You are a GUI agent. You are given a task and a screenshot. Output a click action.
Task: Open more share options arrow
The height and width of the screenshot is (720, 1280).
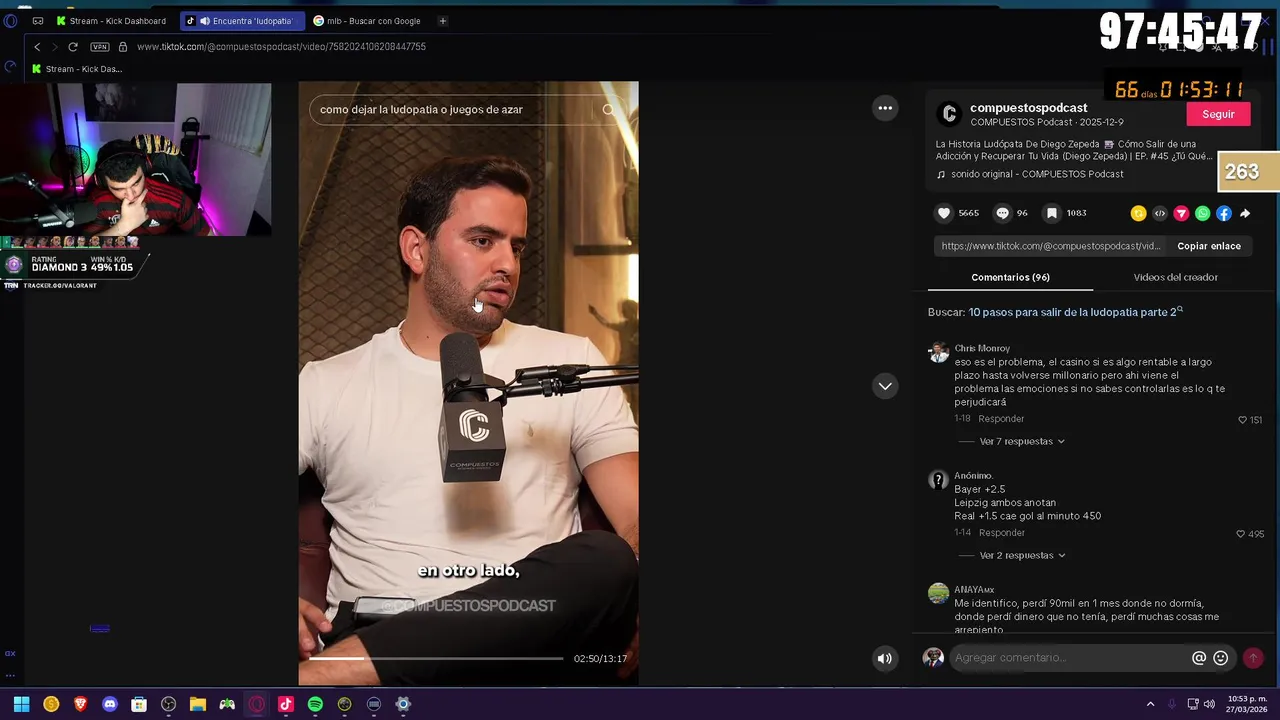pyautogui.click(x=1245, y=213)
